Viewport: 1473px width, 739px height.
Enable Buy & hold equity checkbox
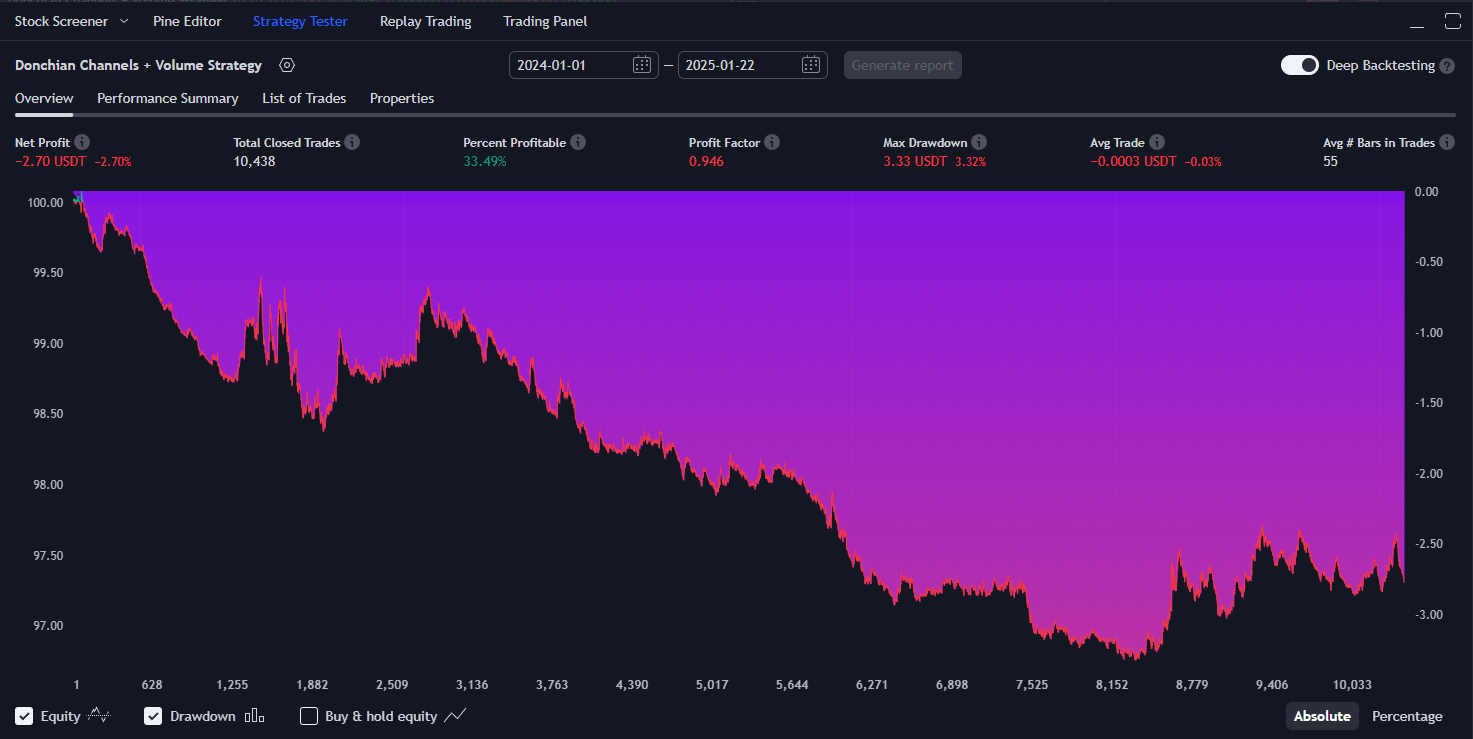click(x=309, y=716)
